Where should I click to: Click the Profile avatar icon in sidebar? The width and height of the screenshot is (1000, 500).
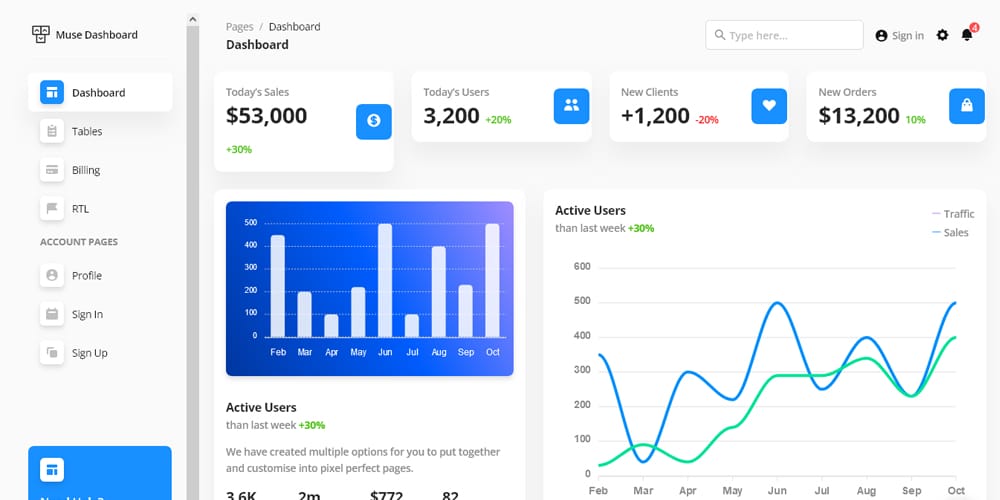52,276
